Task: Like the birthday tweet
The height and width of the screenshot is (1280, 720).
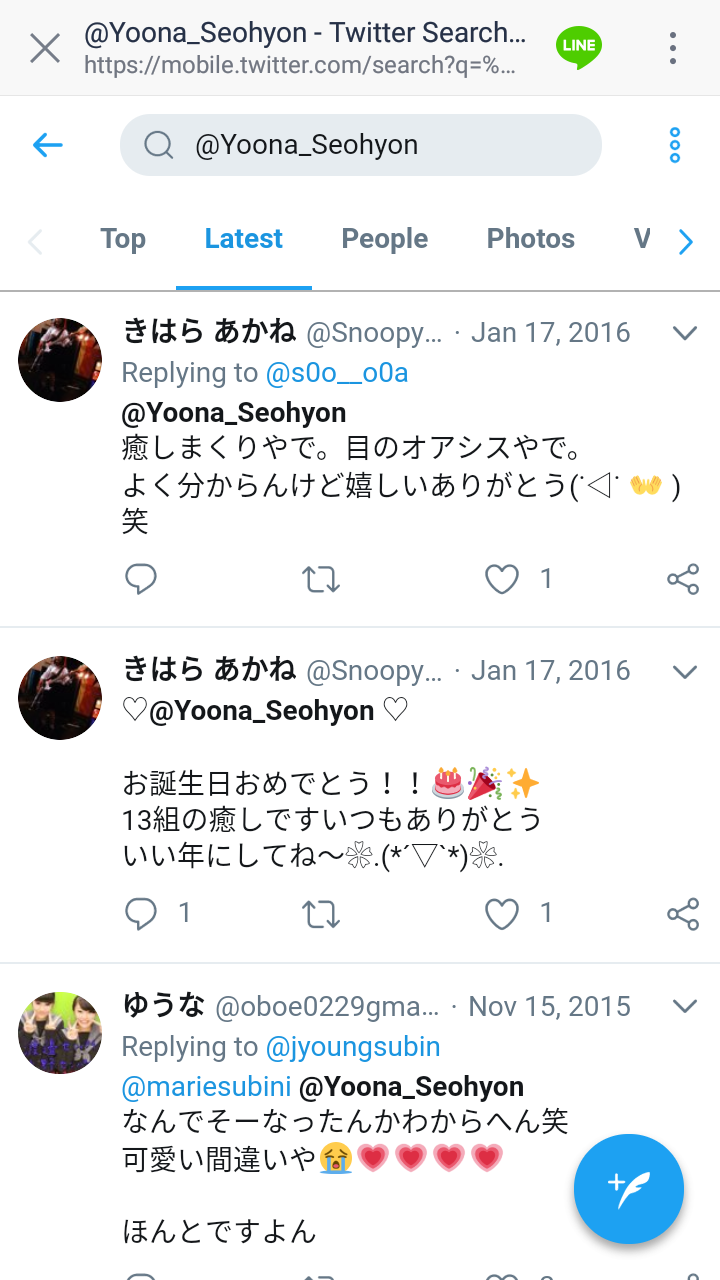Action: coord(502,913)
